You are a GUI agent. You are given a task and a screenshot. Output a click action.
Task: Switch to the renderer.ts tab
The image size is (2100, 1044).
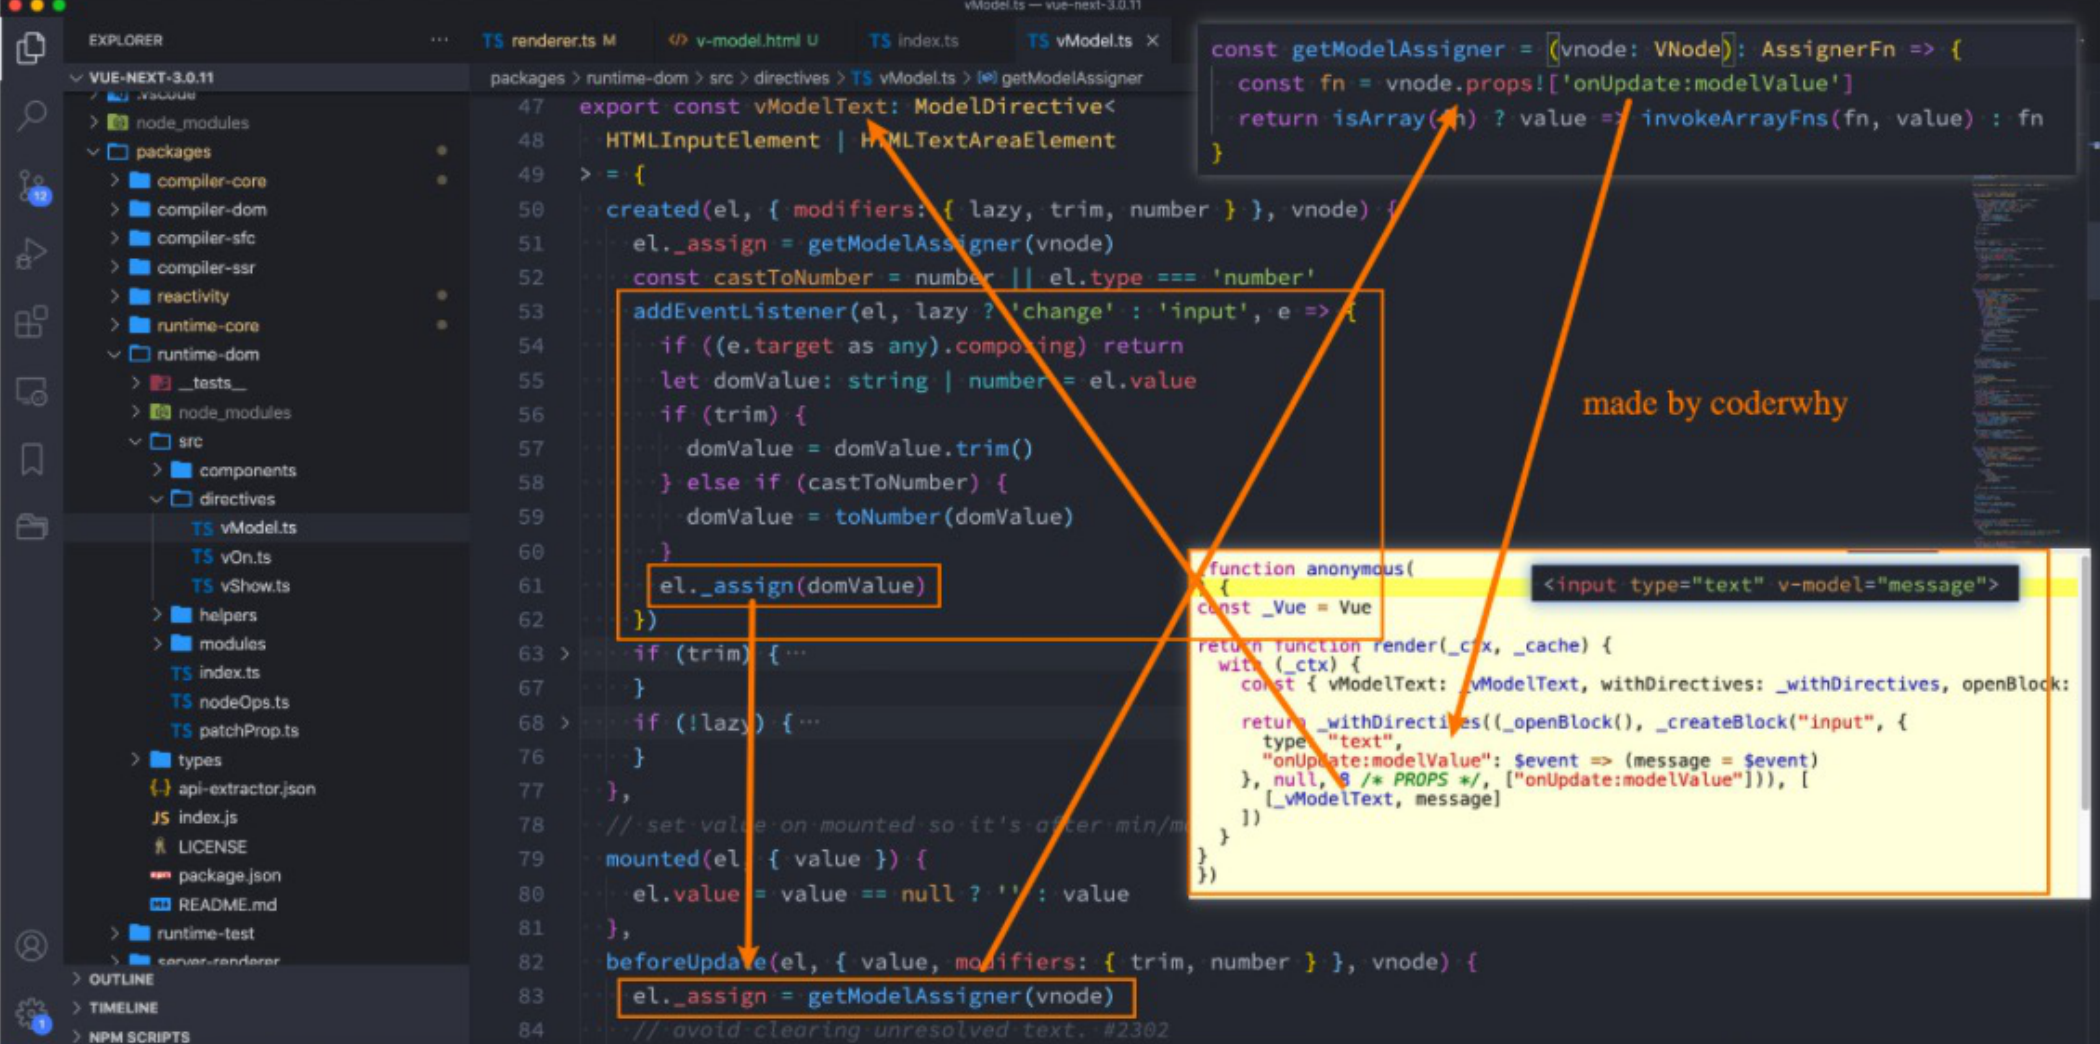pyautogui.click(x=550, y=40)
